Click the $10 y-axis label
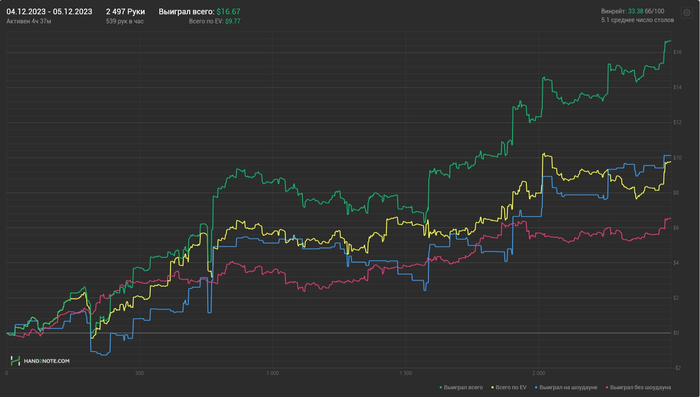Image resolution: width=700 pixels, height=397 pixels. [677, 158]
